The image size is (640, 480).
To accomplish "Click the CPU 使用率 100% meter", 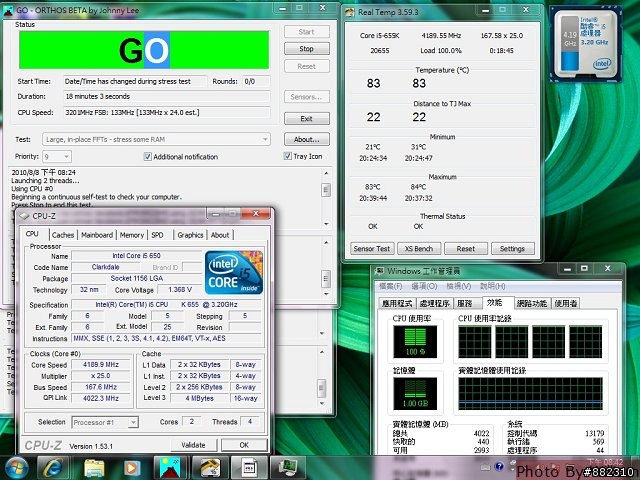I will coord(415,342).
